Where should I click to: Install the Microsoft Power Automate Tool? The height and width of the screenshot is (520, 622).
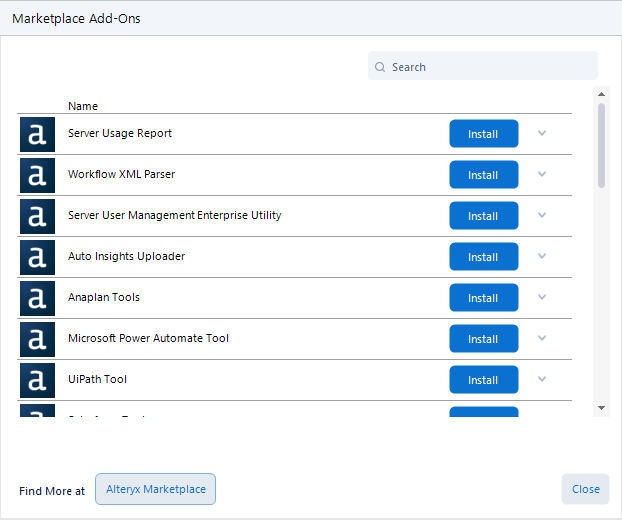(x=483, y=339)
